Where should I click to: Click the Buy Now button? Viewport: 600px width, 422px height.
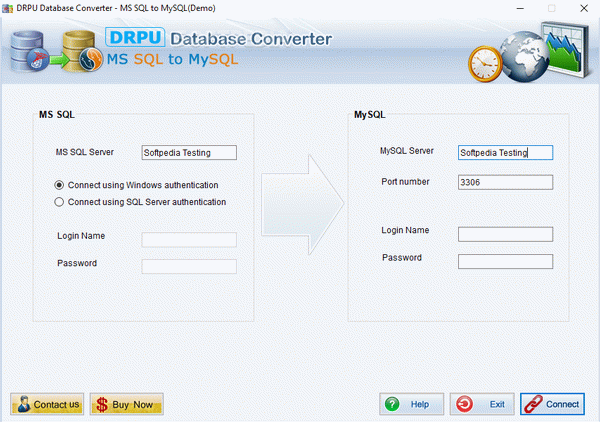point(127,404)
